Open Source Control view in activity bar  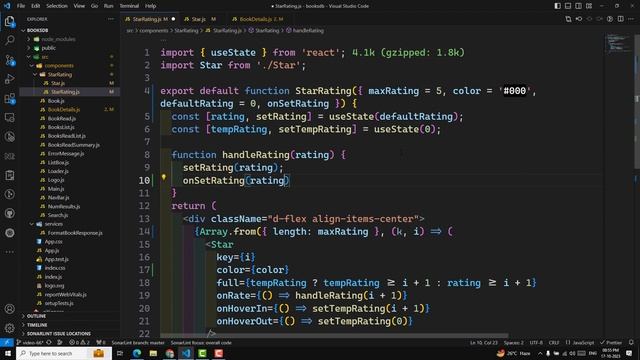(x=9, y=60)
